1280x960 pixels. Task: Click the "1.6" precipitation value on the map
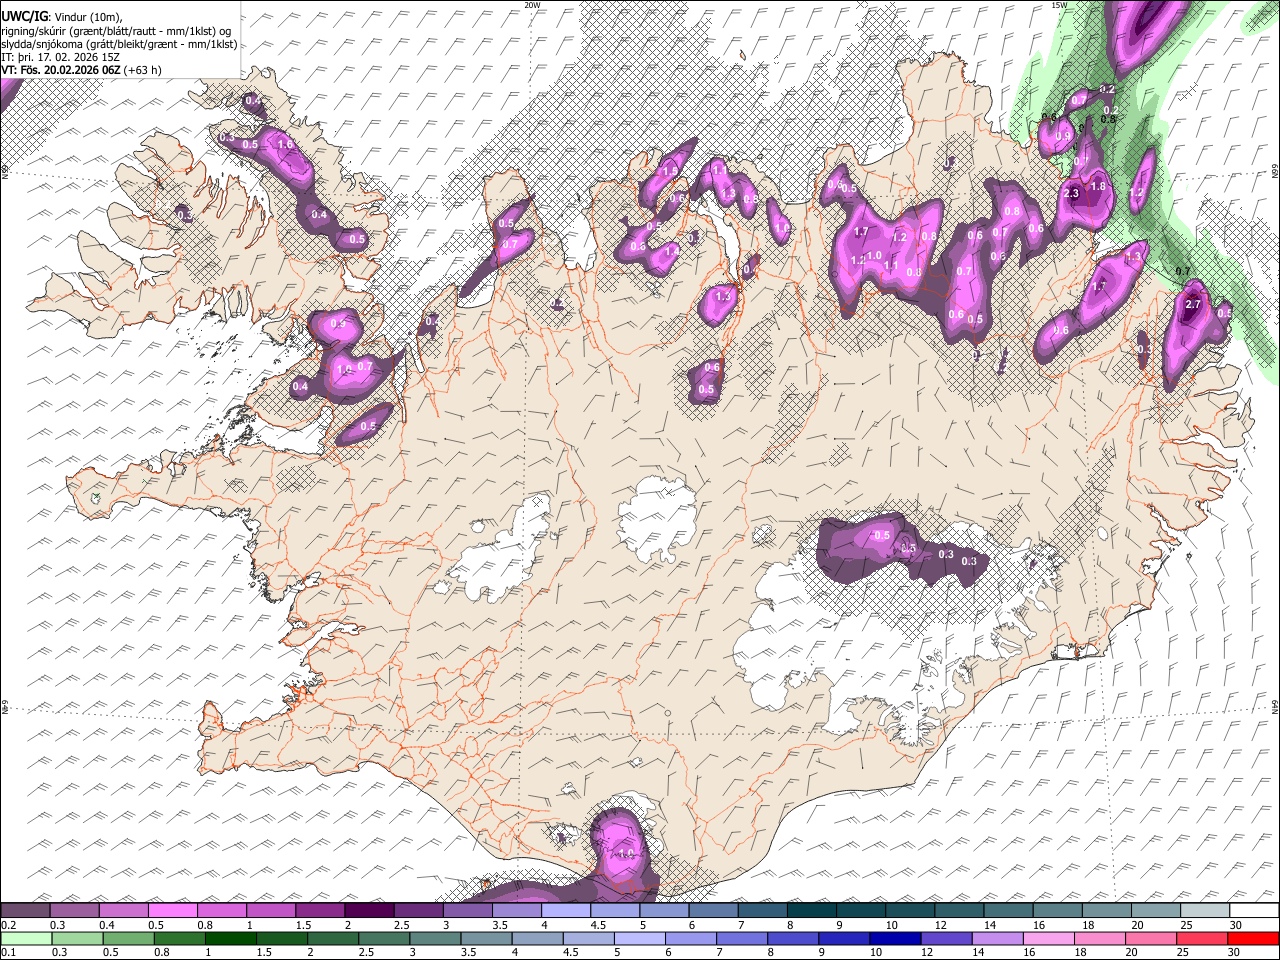pos(285,145)
